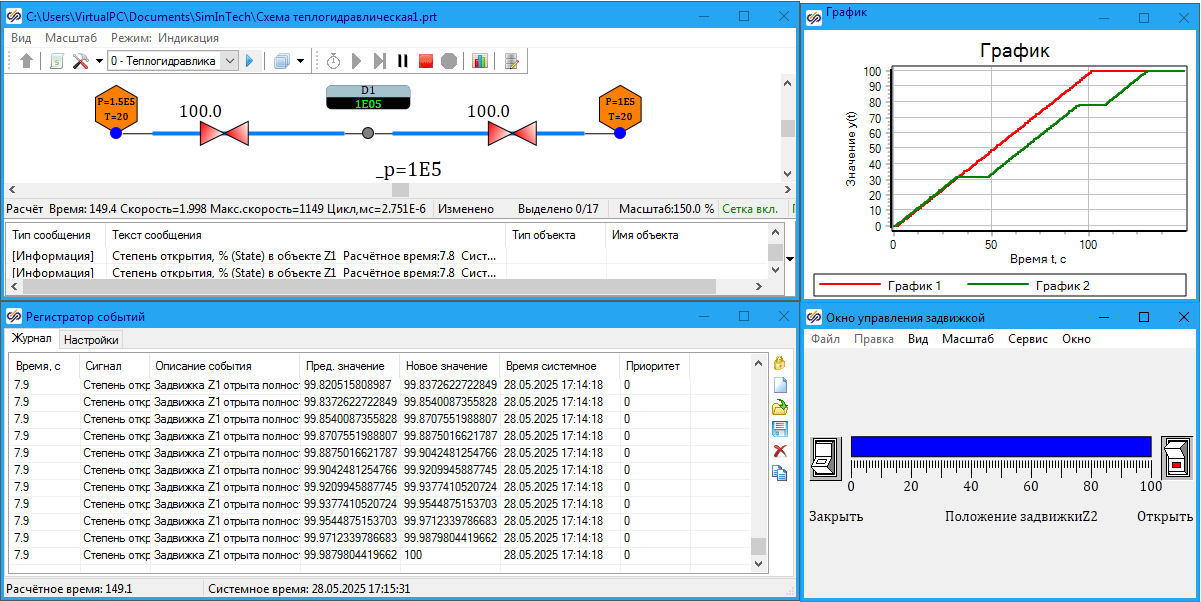1201x602 pixels.
Task: Click the padlock icon in event recorder
Action: 780,363
